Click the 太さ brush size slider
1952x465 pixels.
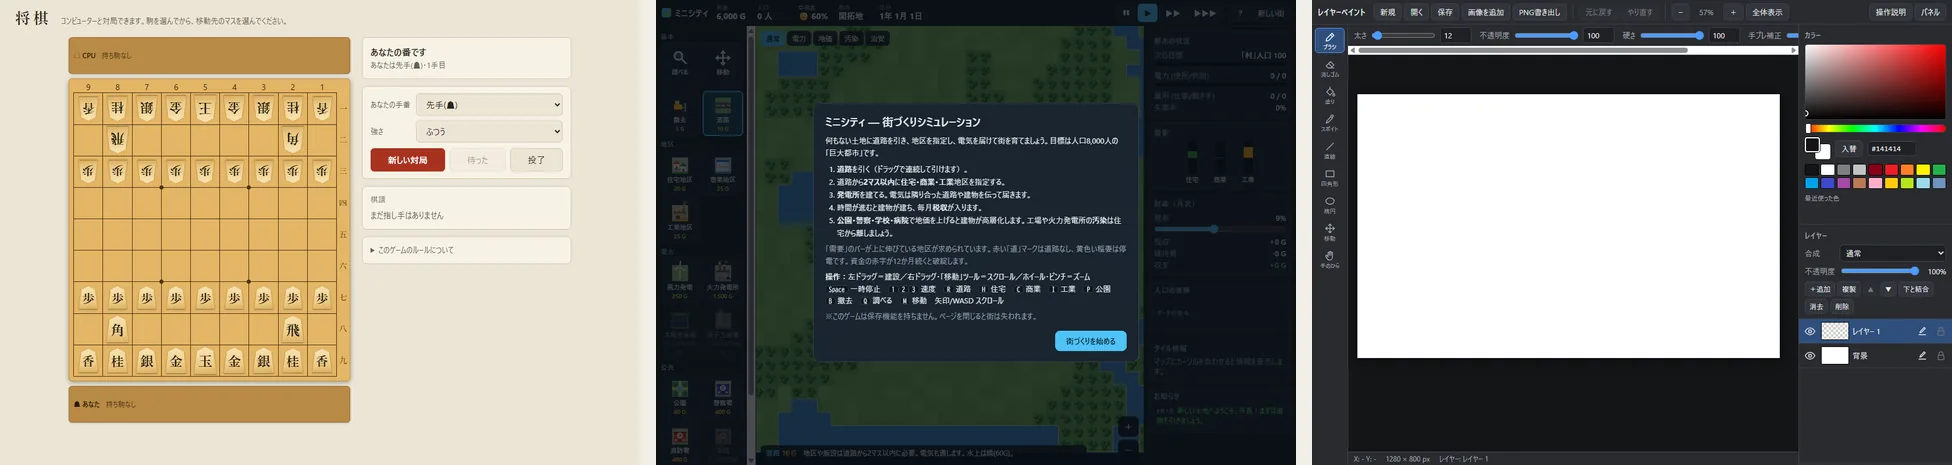coord(1404,35)
